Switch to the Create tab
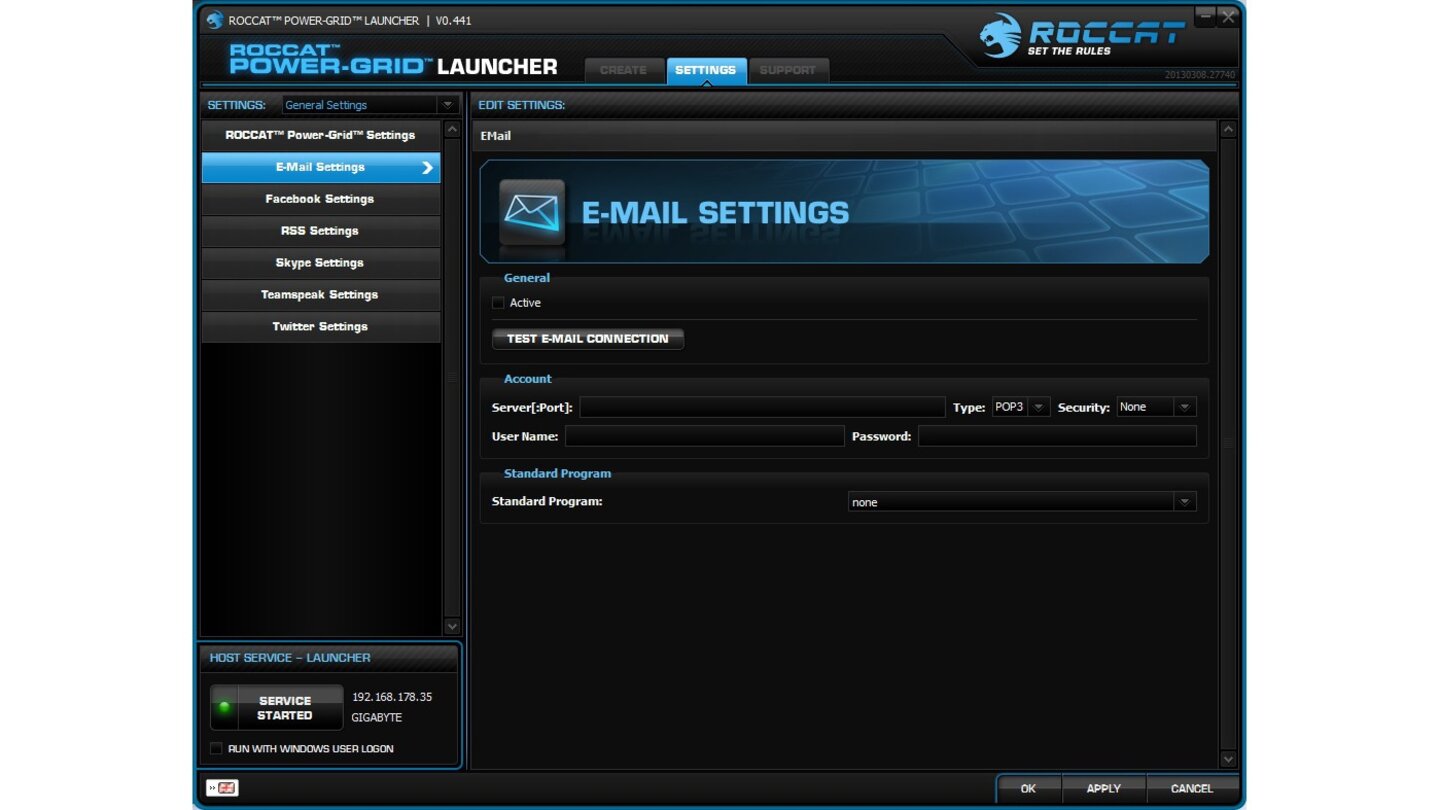This screenshot has width=1440, height=810. point(623,70)
